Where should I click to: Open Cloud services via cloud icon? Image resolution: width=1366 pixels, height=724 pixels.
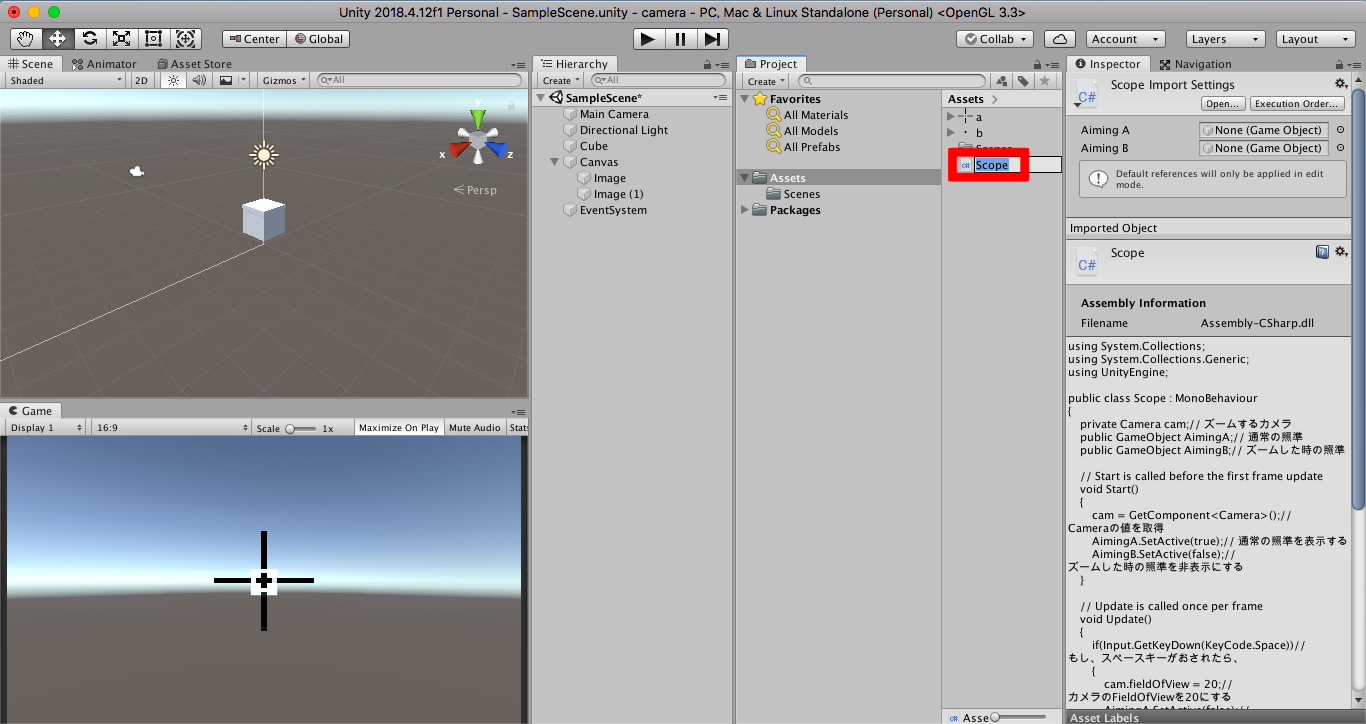coord(1060,39)
